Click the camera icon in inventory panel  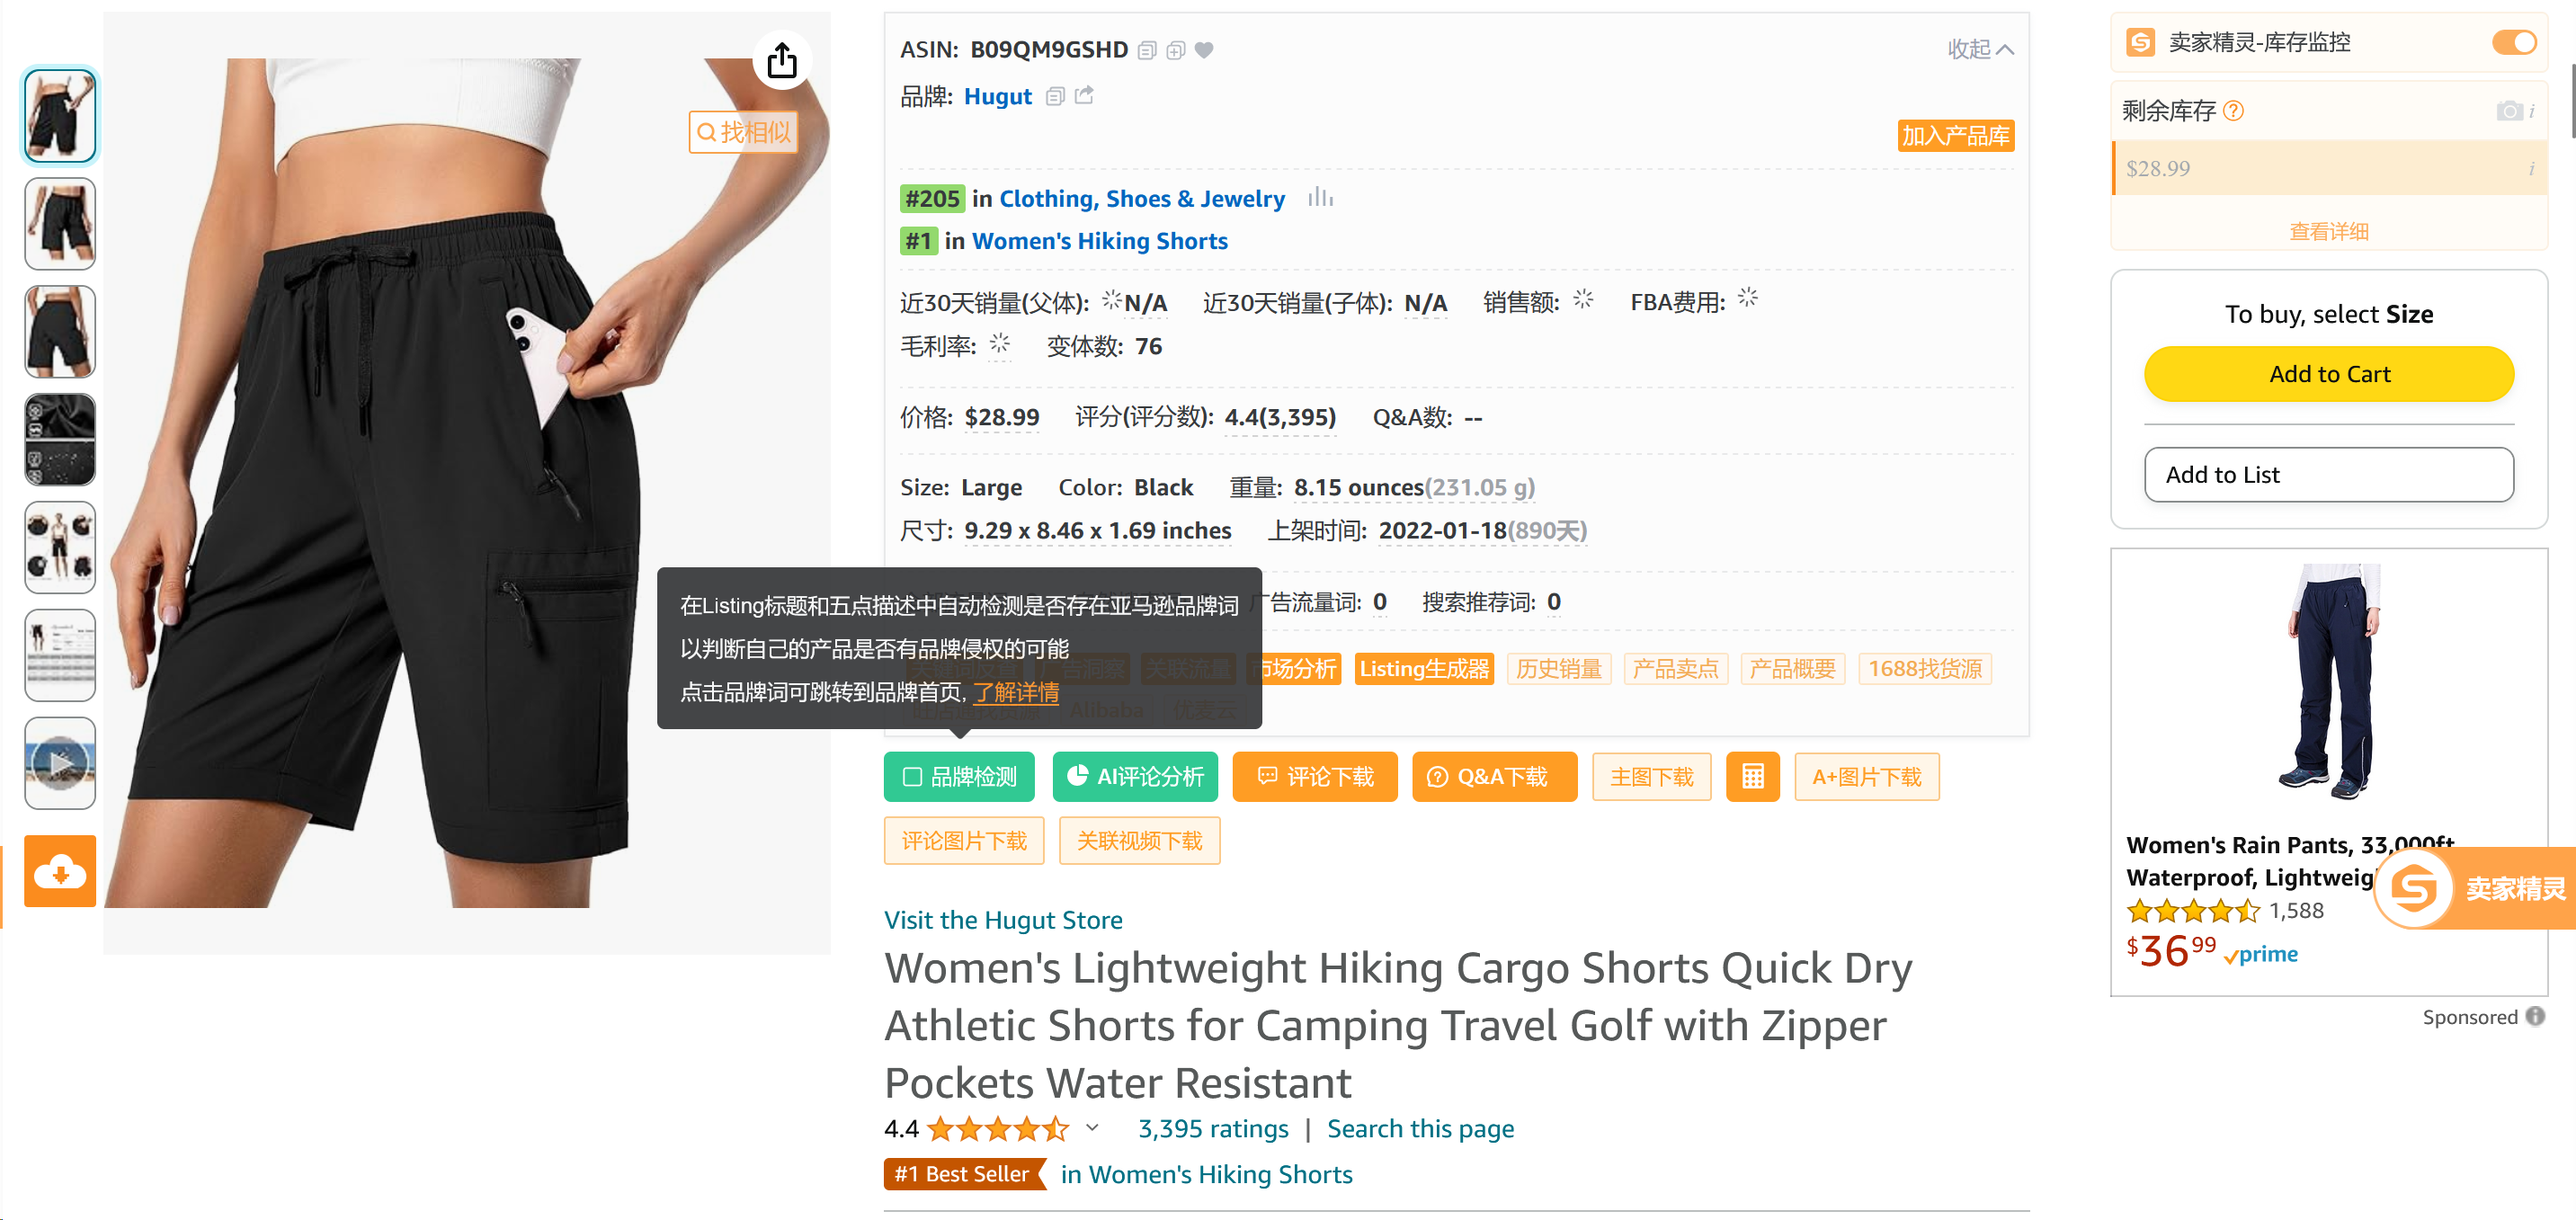2508,111
